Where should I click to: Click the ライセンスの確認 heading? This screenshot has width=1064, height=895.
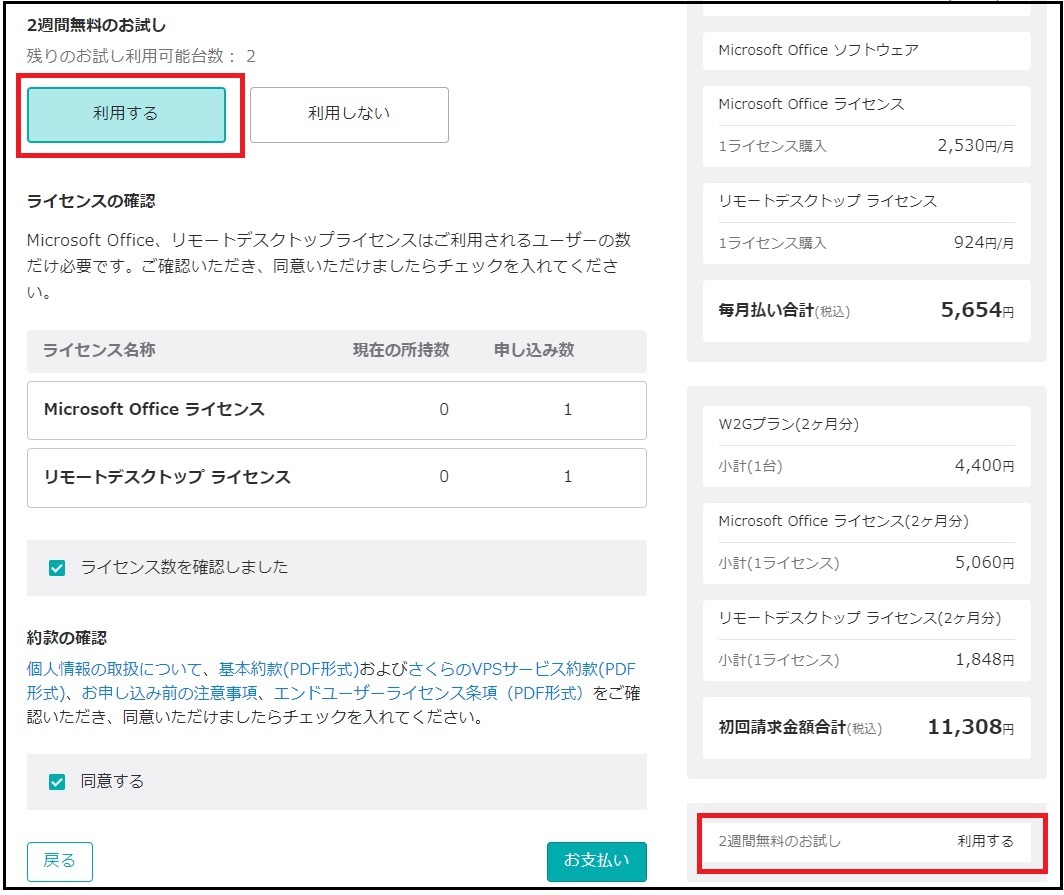91,201
